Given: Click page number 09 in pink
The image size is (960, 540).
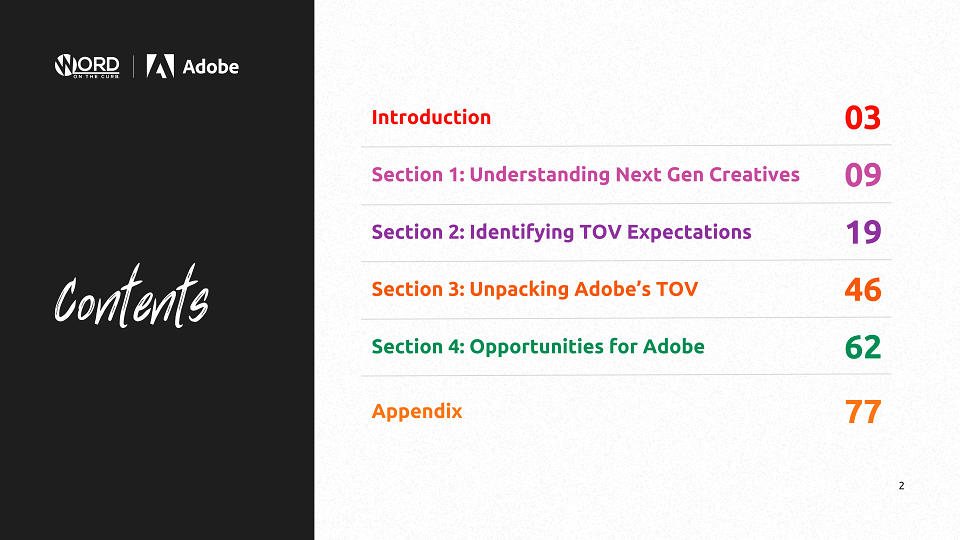Looking at the screenshot, I should tap(863, 174).
